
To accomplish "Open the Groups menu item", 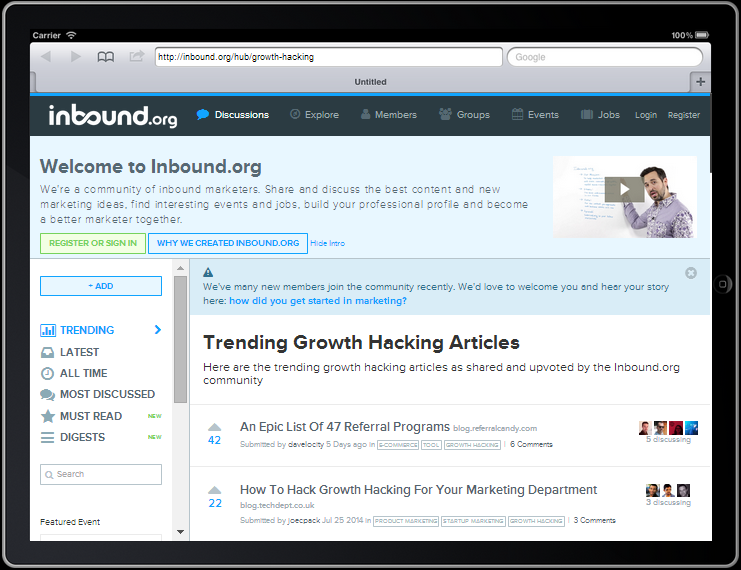I will [x=464, y=115].
